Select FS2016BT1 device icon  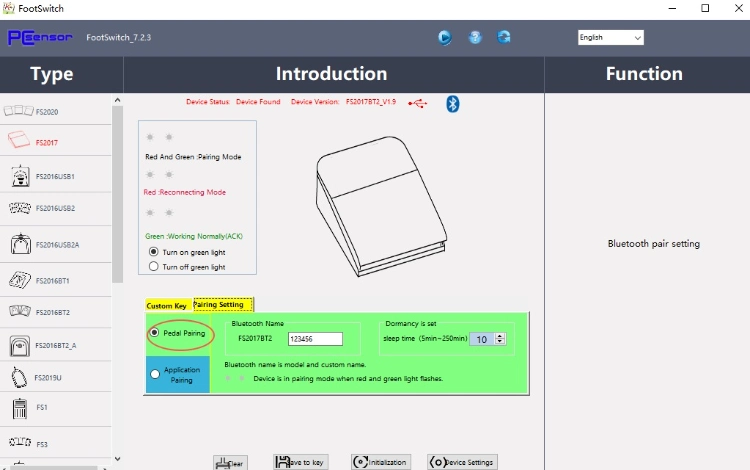(x=20, y=280)
